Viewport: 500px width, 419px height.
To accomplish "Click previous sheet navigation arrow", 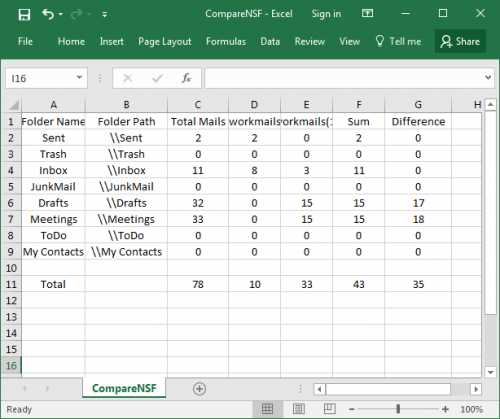I will tap(24, 389).
